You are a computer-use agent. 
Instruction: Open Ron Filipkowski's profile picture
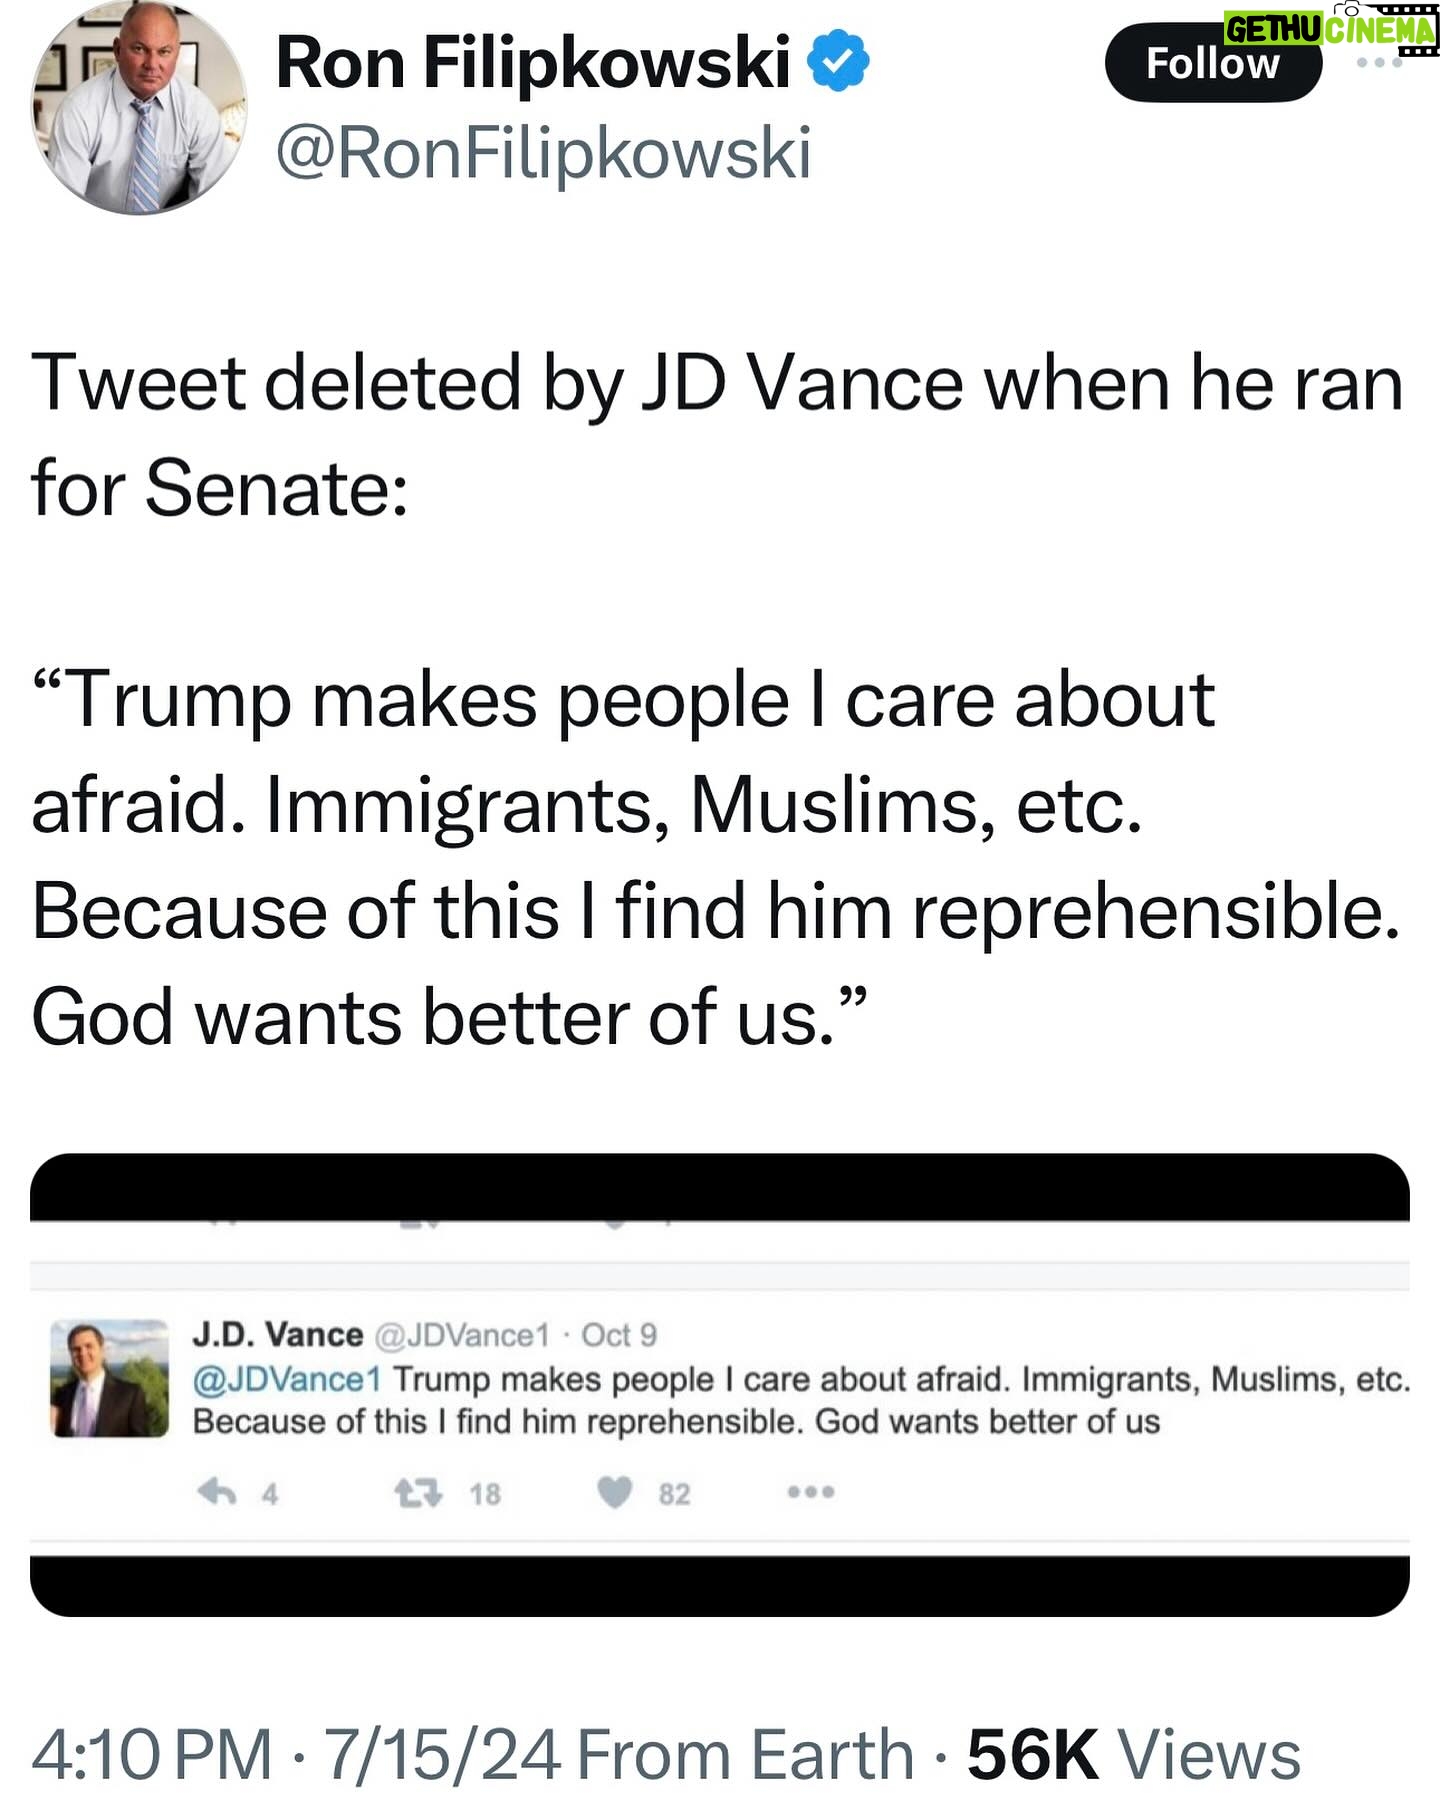point(138,107)
